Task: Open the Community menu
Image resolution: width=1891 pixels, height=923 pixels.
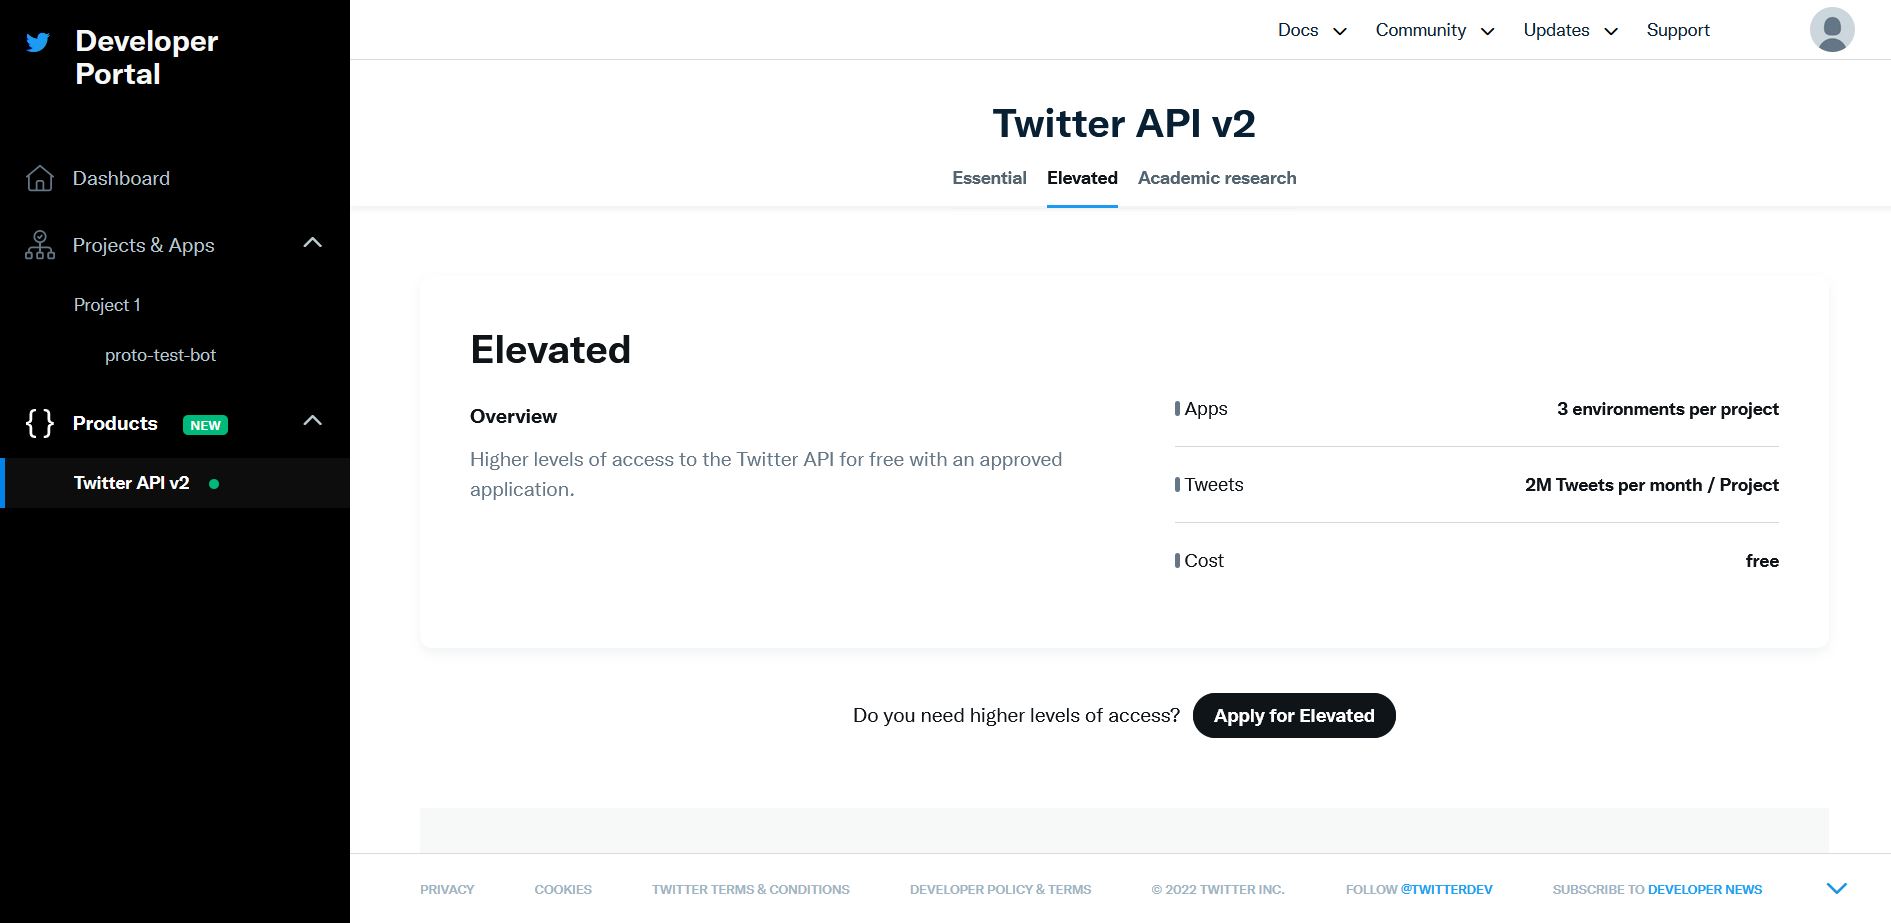Action: pos(1420,30)
